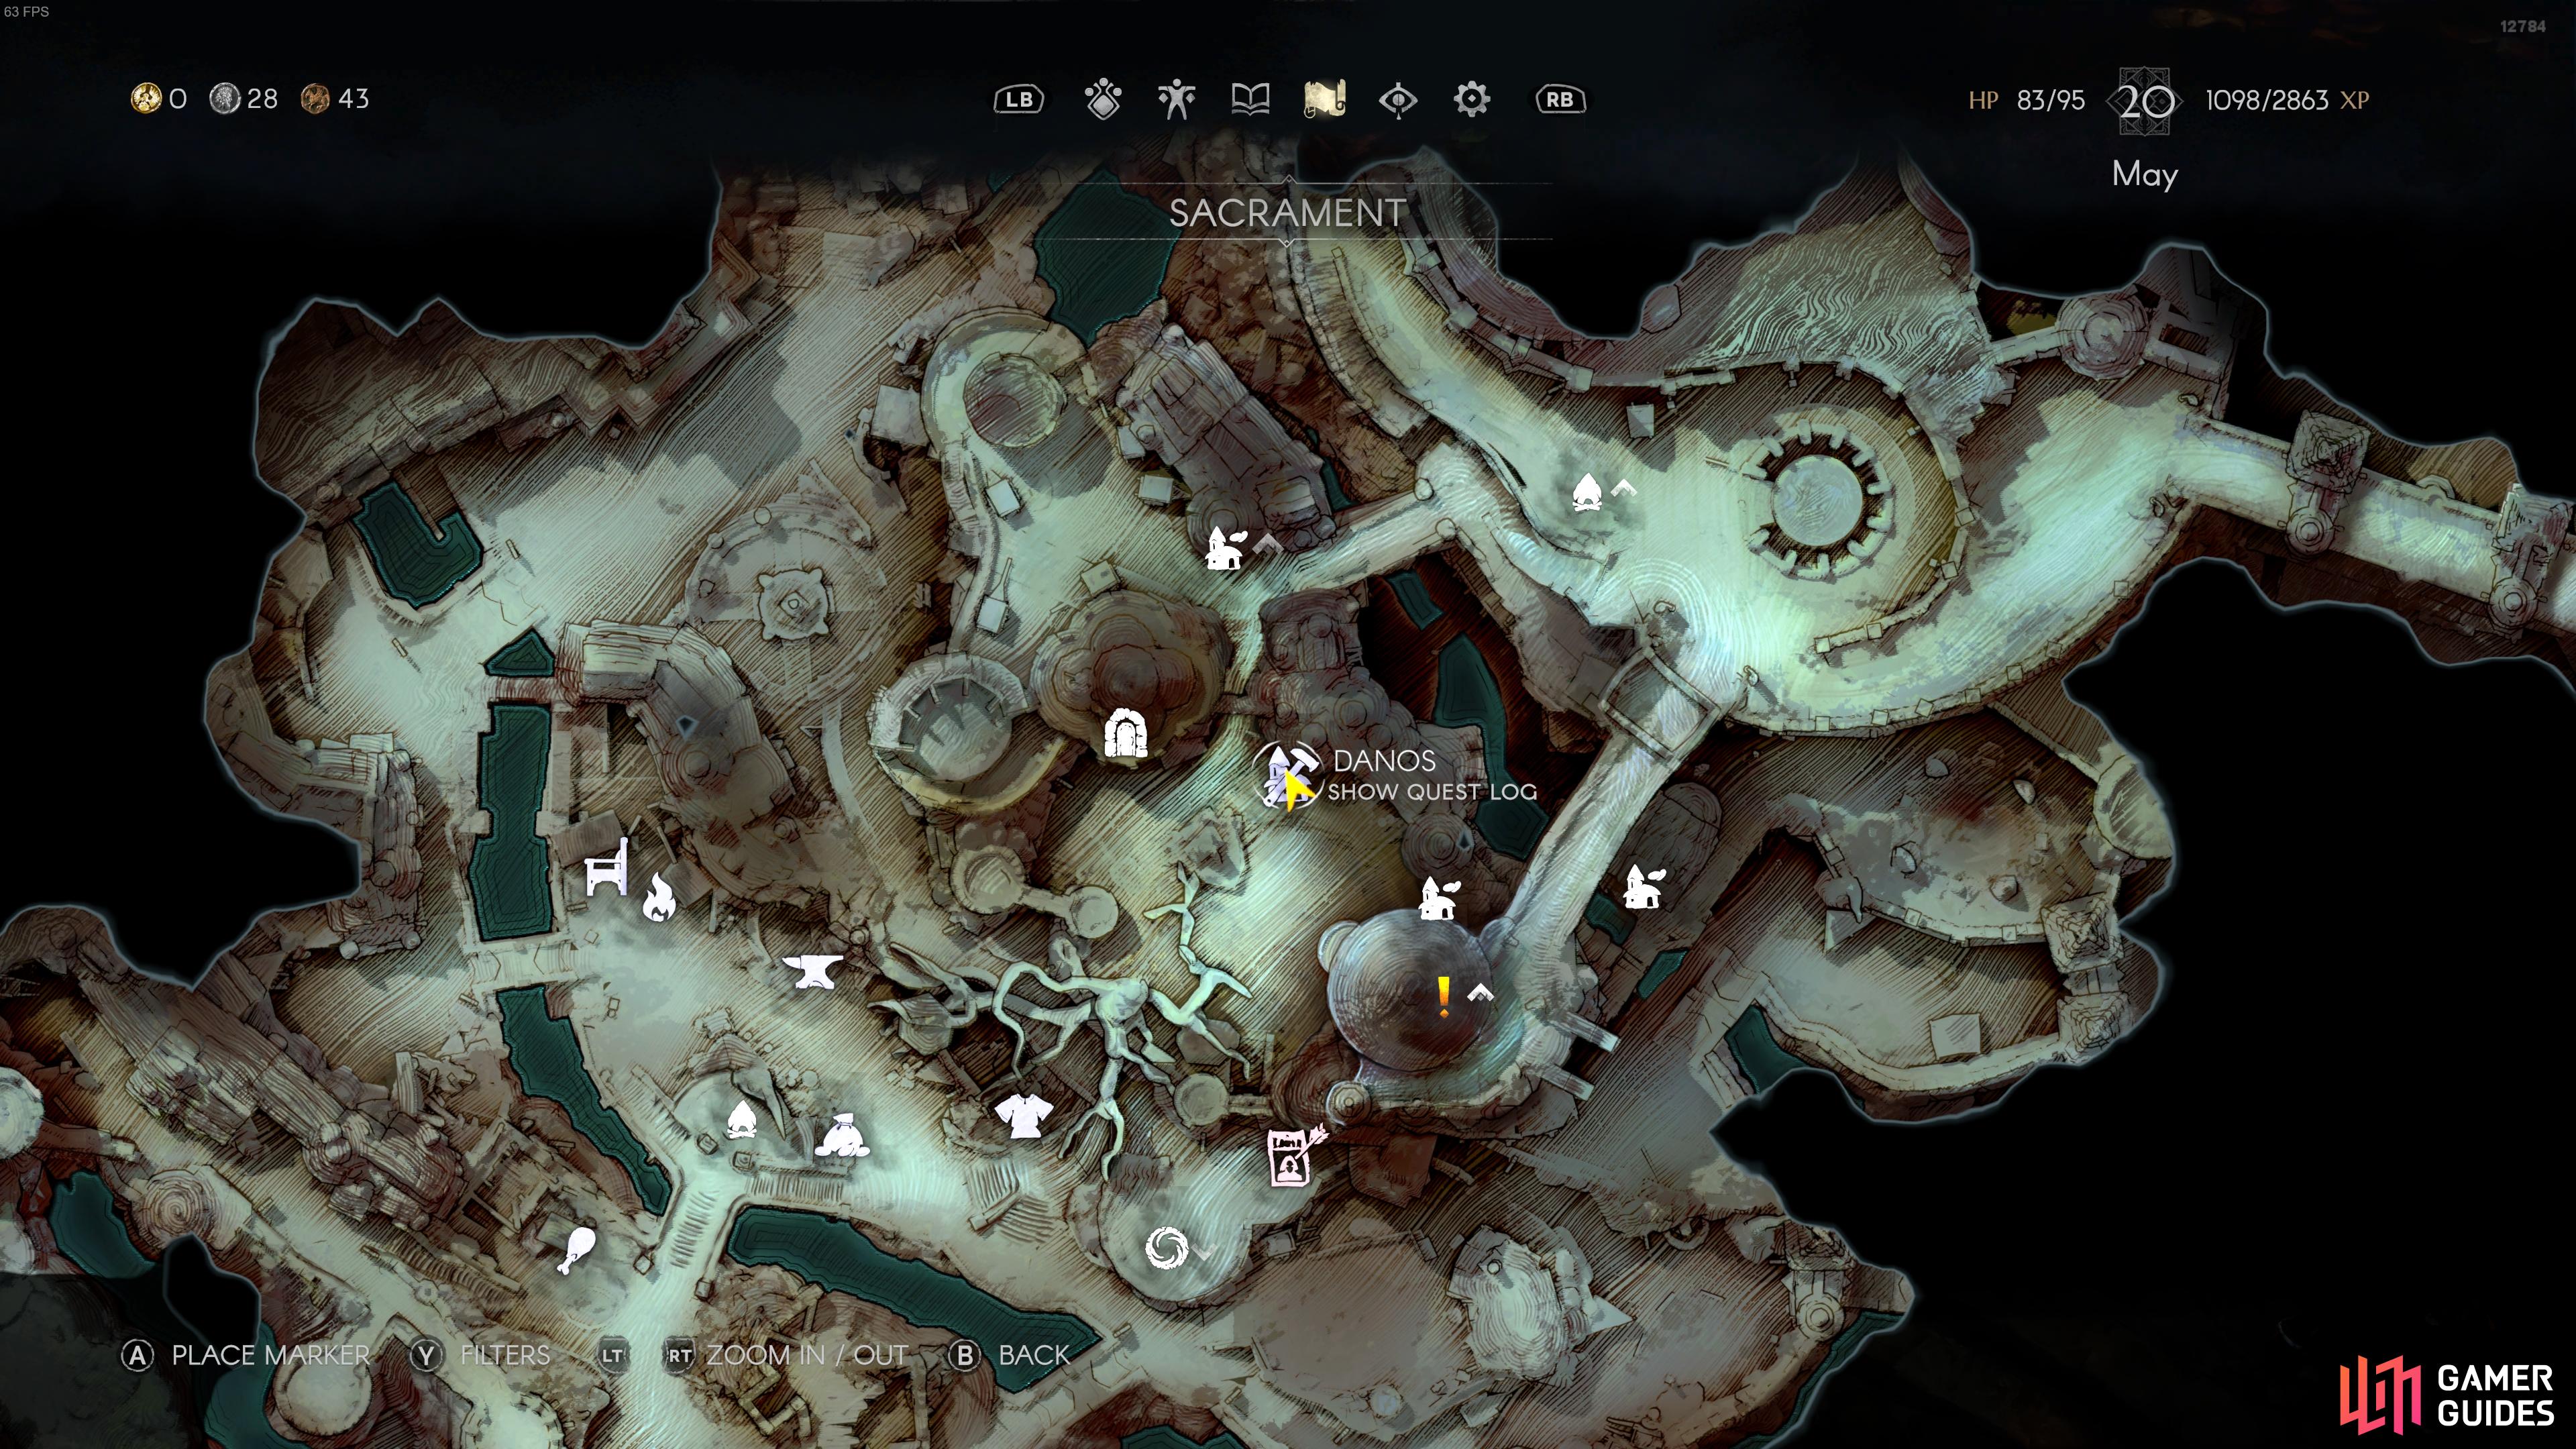Select the bench marker

point(608,868)
